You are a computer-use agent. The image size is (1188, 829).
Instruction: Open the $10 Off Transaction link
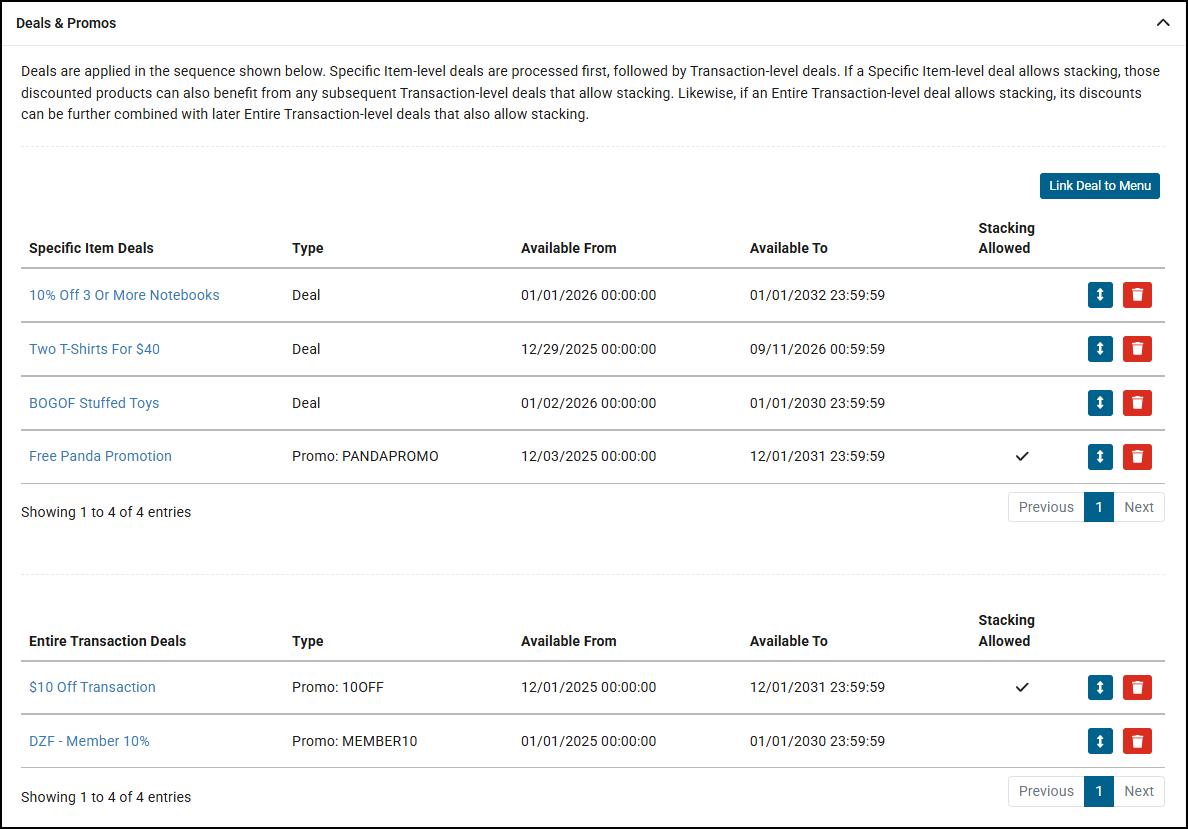(x=92, y=687)
